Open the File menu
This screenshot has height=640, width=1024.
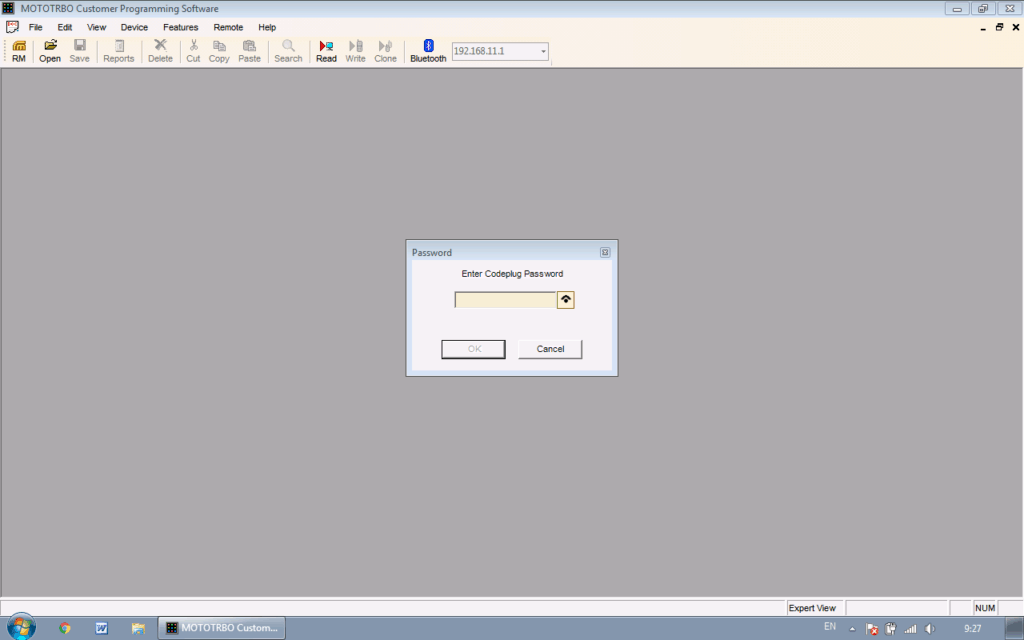coord(36,27)
